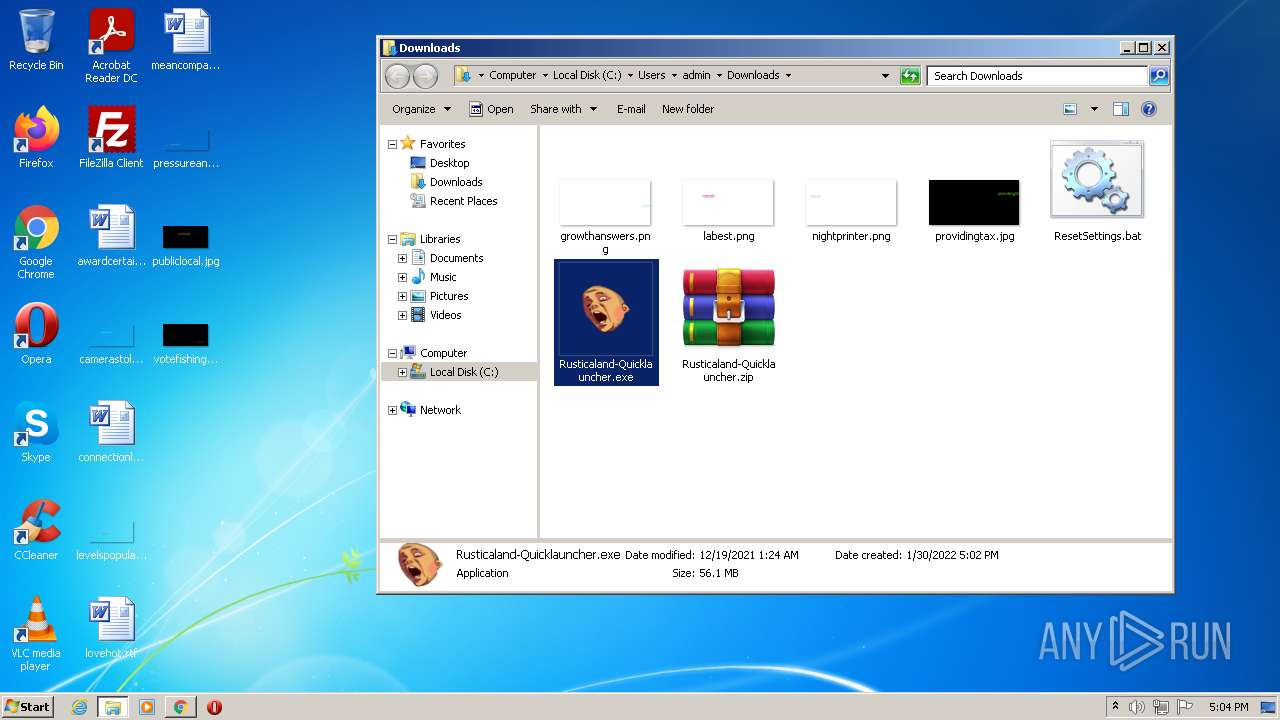Expand the Downloads breadcrumb arrow
Image resolution: width=1280 pixels, height=720 pixels.
click(x=788, y=76)
